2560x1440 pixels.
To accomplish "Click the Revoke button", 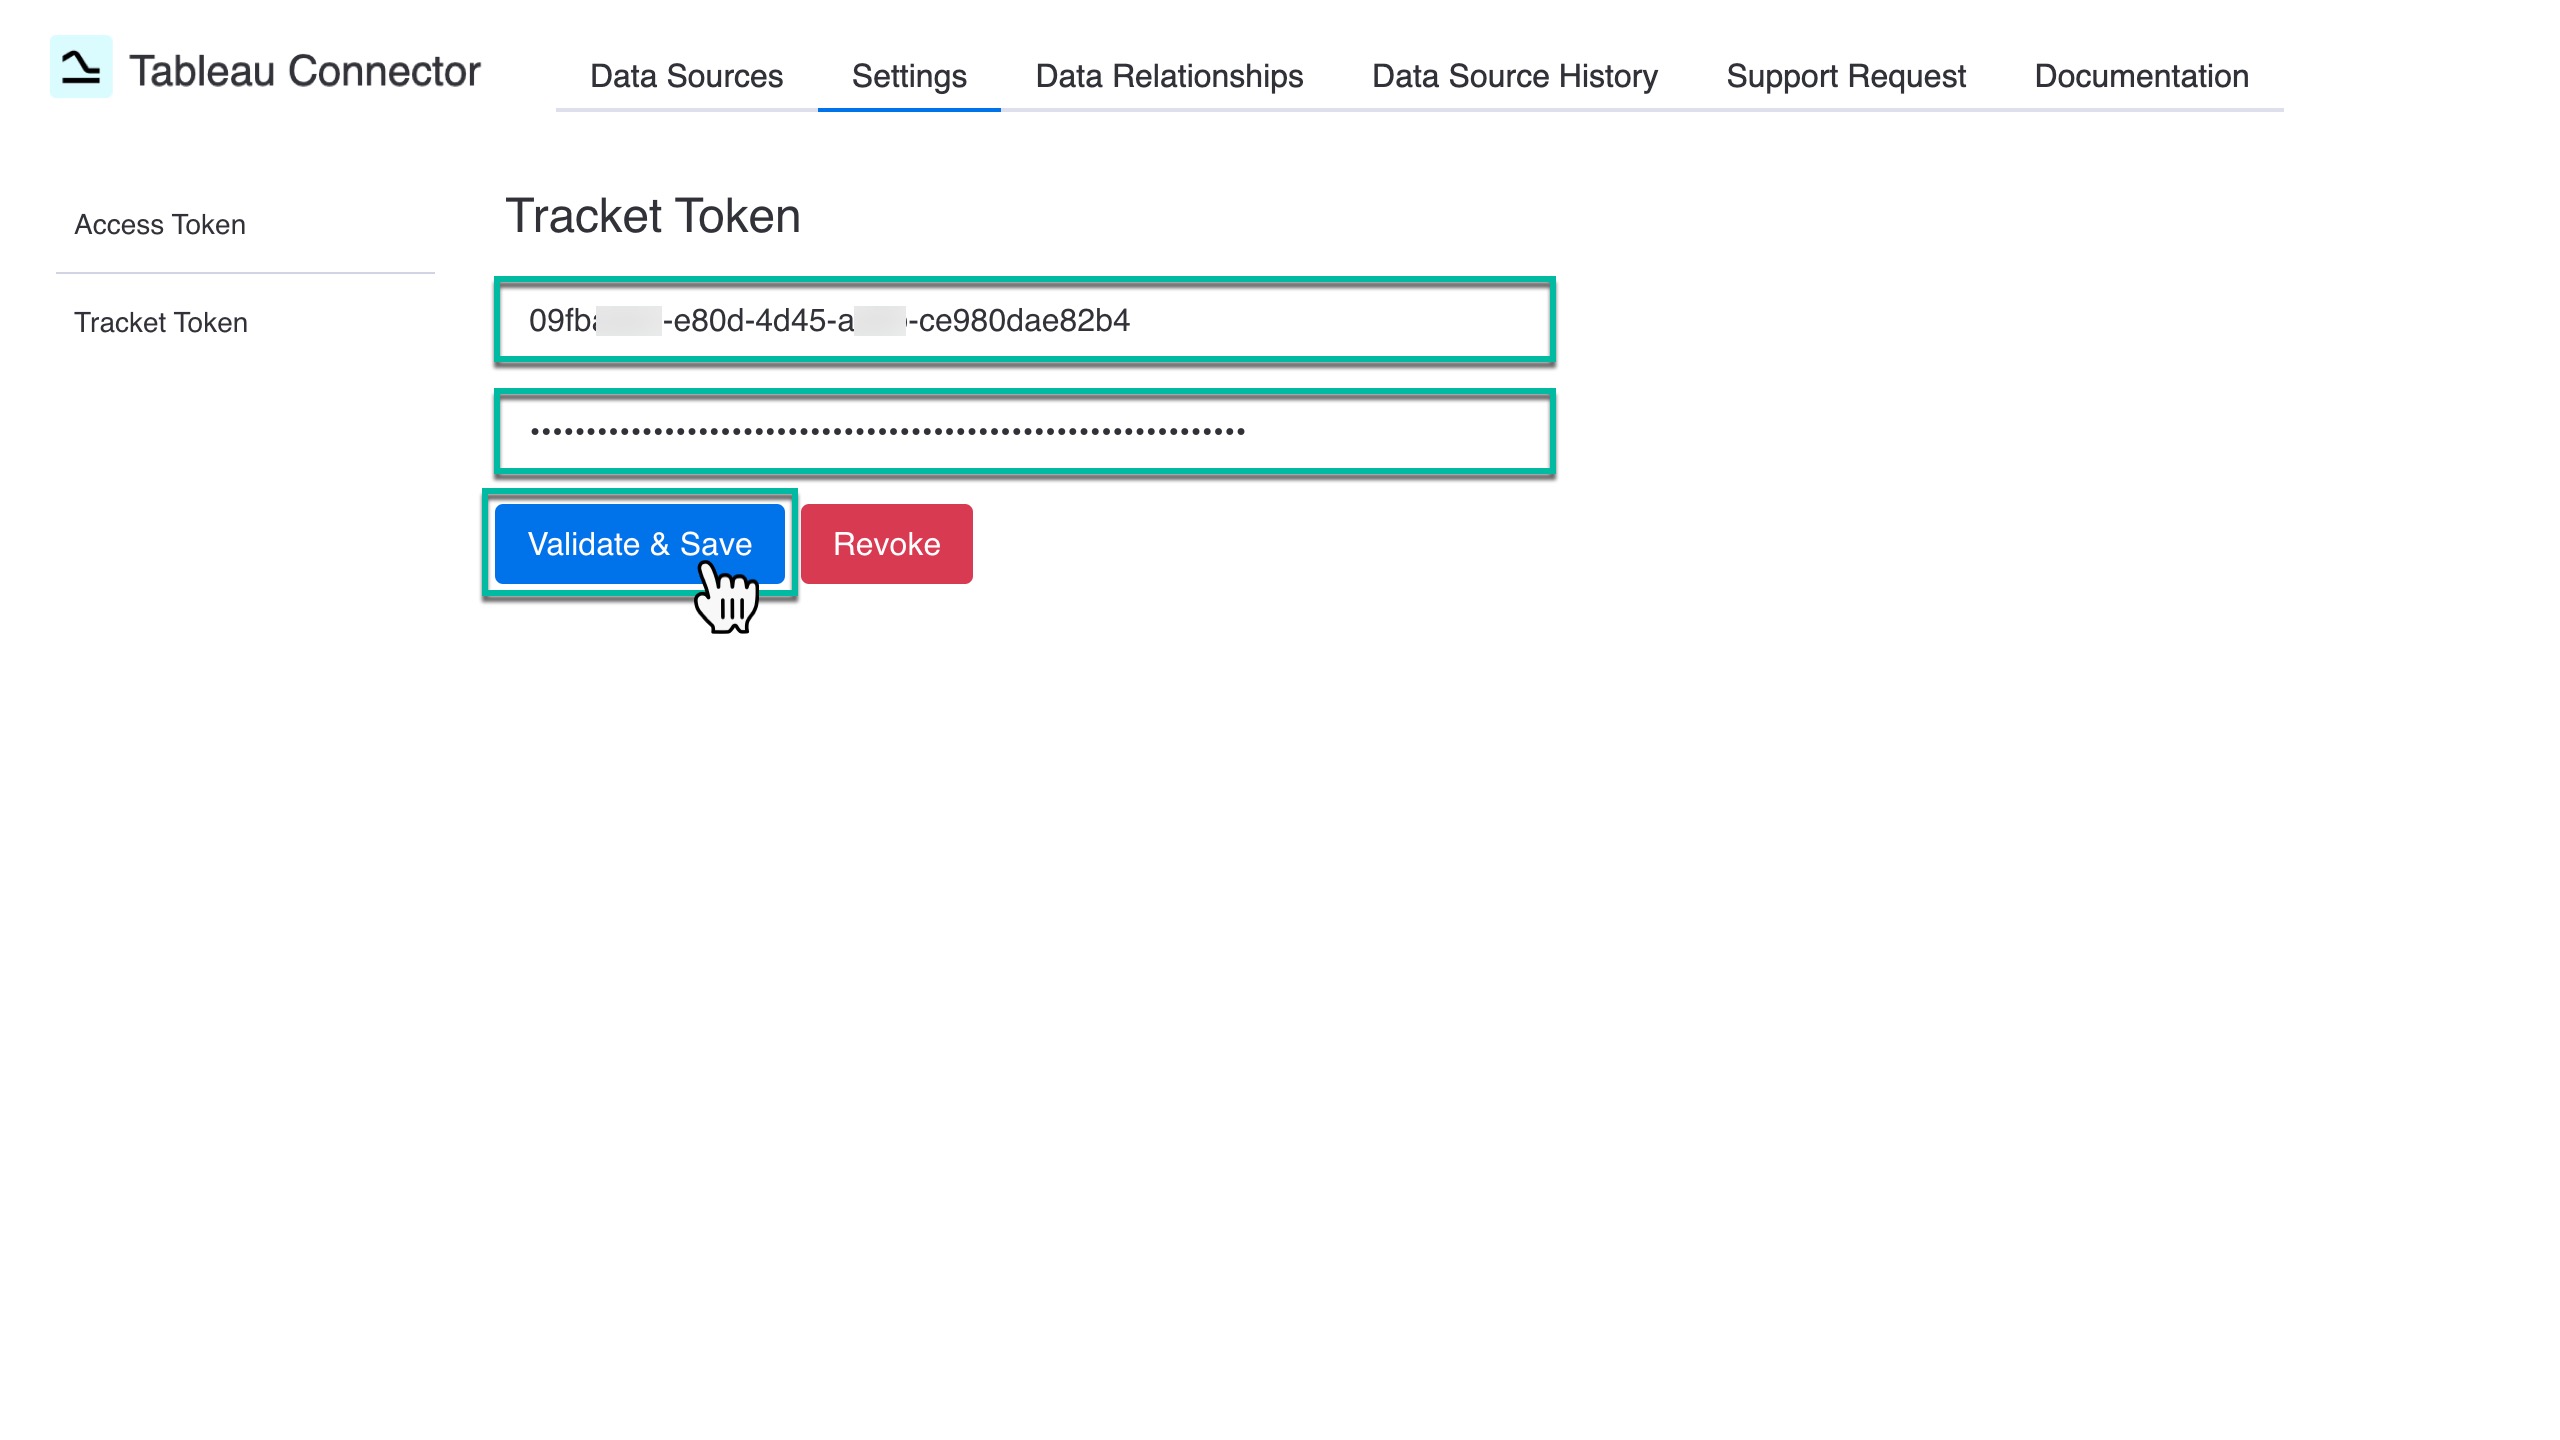I will pyautogui.click(x=886, y=543).
